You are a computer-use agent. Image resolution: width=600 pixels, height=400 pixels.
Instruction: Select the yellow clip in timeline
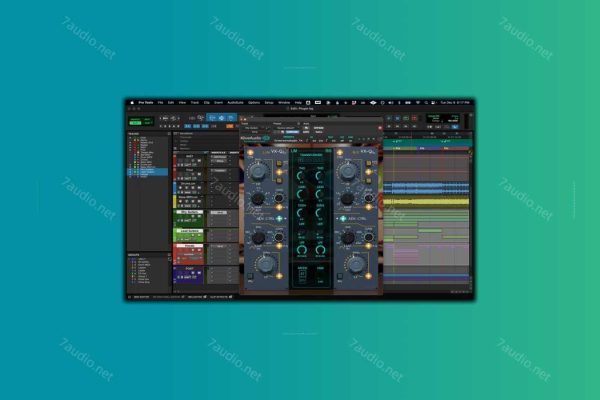pyautogui.click(x=426, y=201)
